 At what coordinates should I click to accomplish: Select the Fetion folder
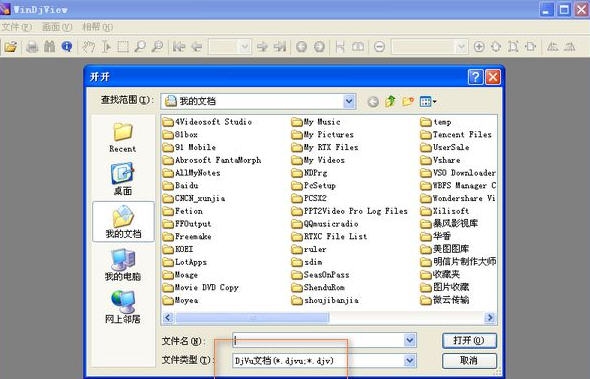tap(182, 211)
